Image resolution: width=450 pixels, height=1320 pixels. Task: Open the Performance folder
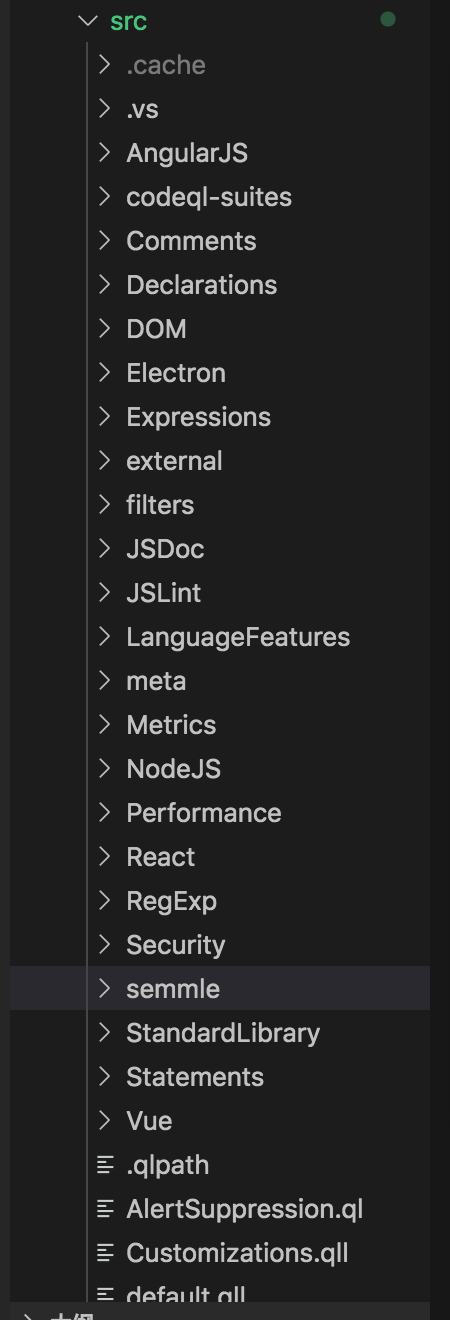pyautogui.click(x=220, y=813)
